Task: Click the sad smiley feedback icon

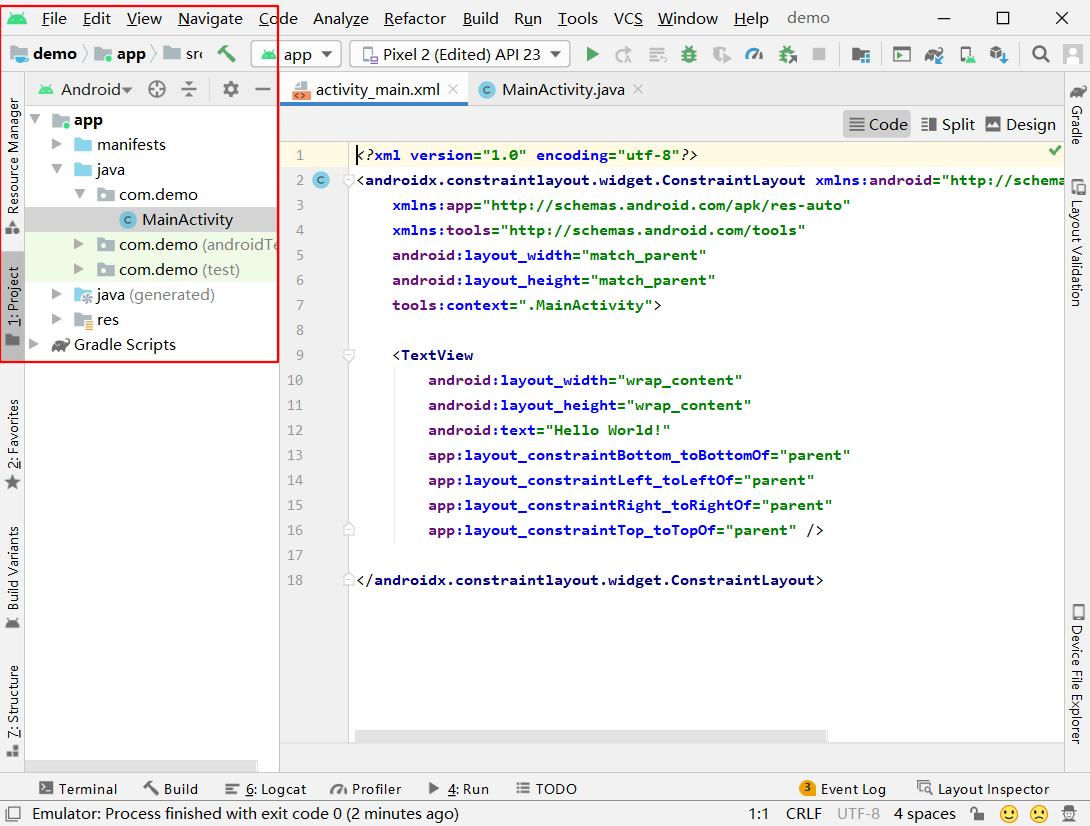Action: tap(1039, 813)
